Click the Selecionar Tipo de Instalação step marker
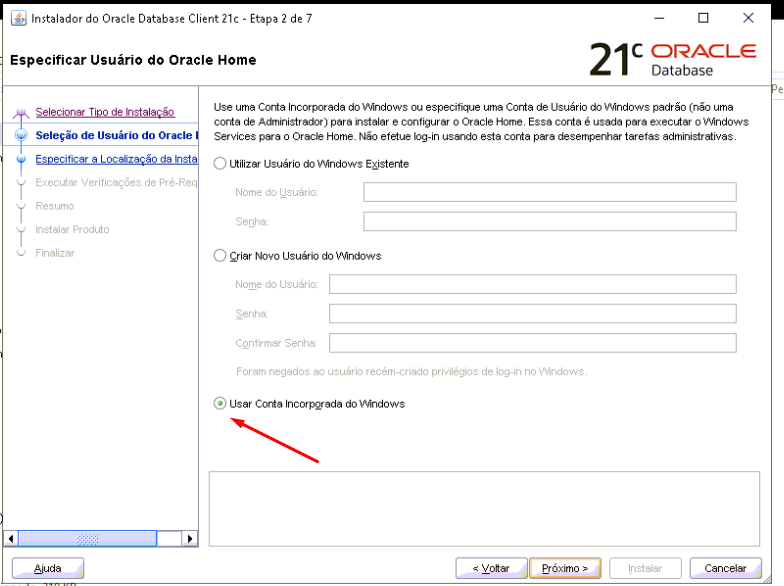The width and height of the screenshot is (784, 586). (x=21, y=112)
